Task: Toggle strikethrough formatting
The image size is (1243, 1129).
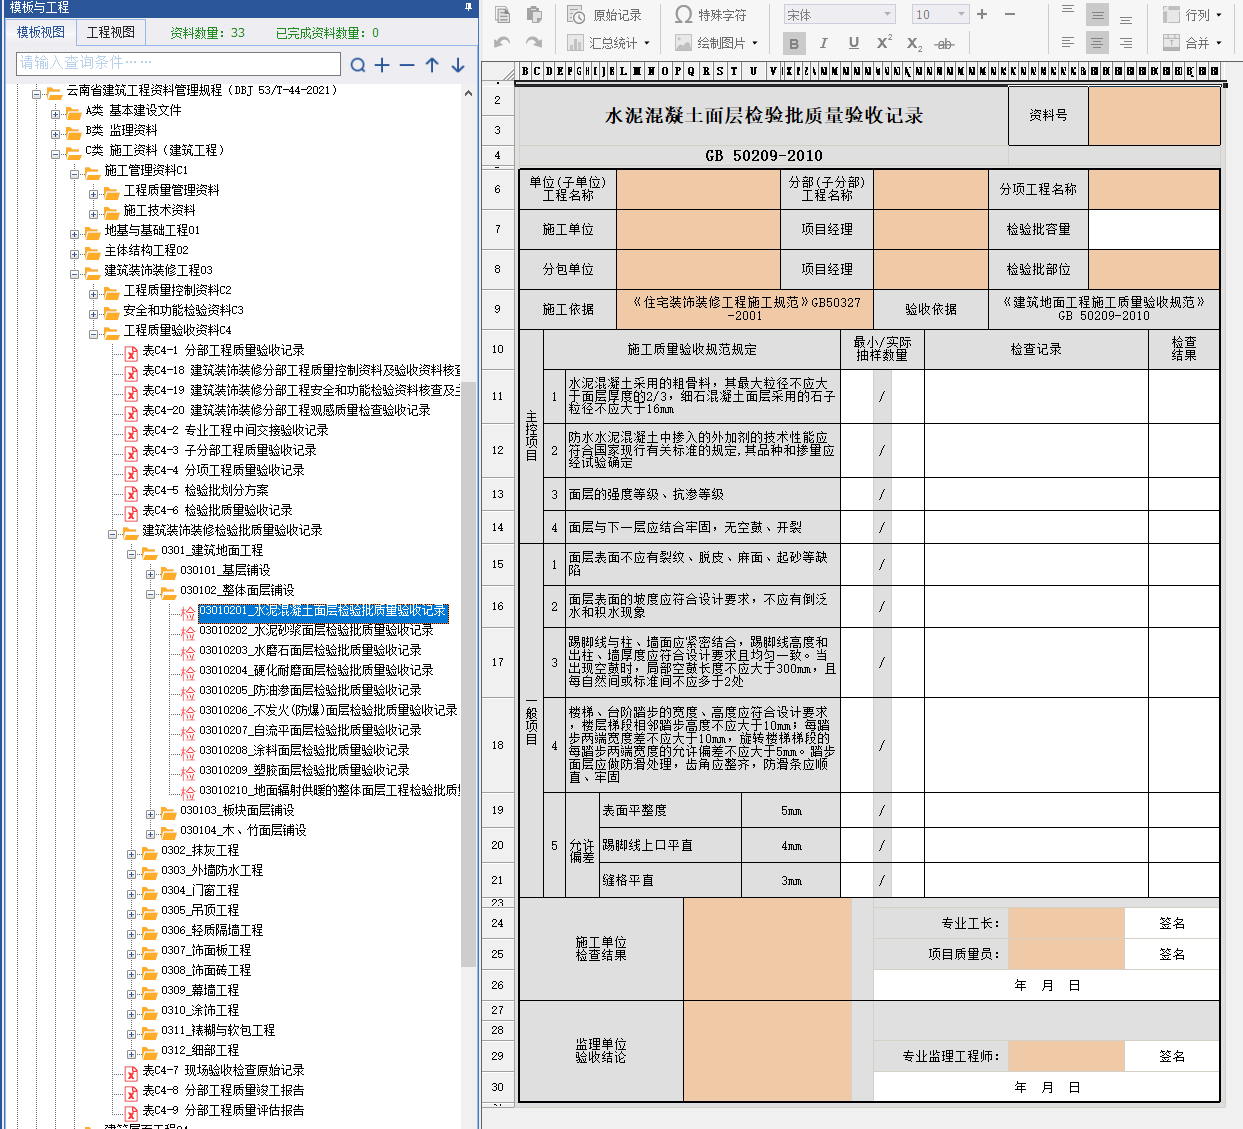Action: [944, 43]
